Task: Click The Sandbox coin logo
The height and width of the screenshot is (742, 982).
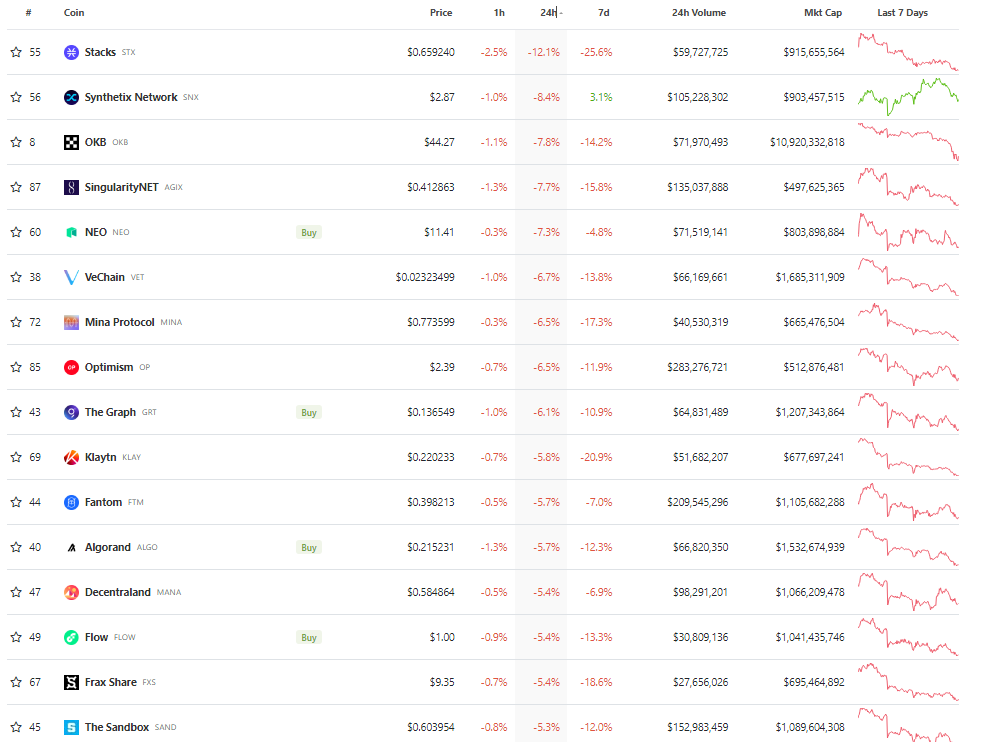Action: [x=71, y=727]
